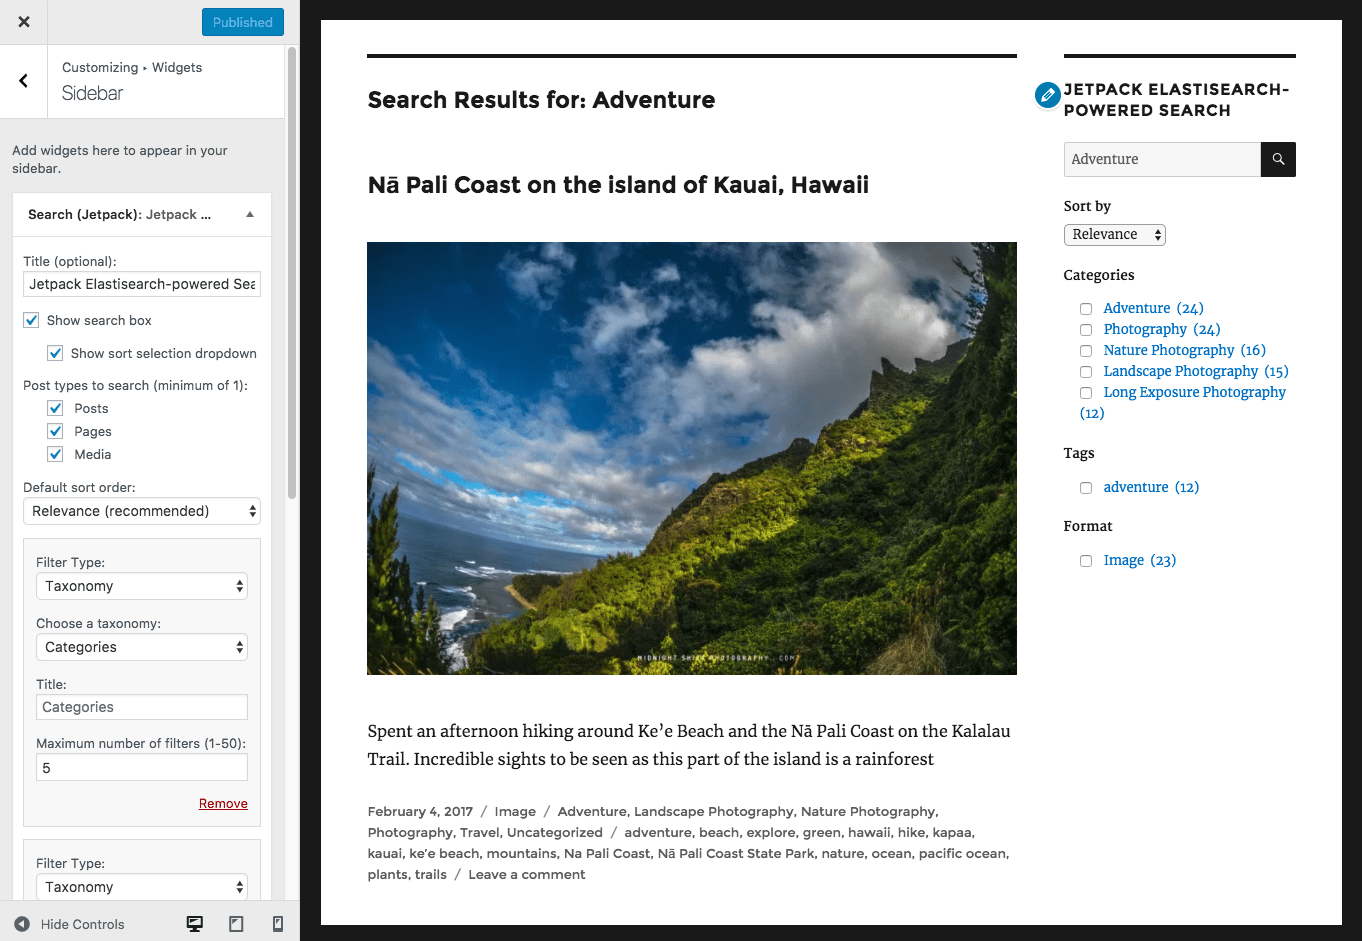Click the Remove link for the Categories filter
The width and height of the screenshot is (1362, 941).
pos(223,803)
